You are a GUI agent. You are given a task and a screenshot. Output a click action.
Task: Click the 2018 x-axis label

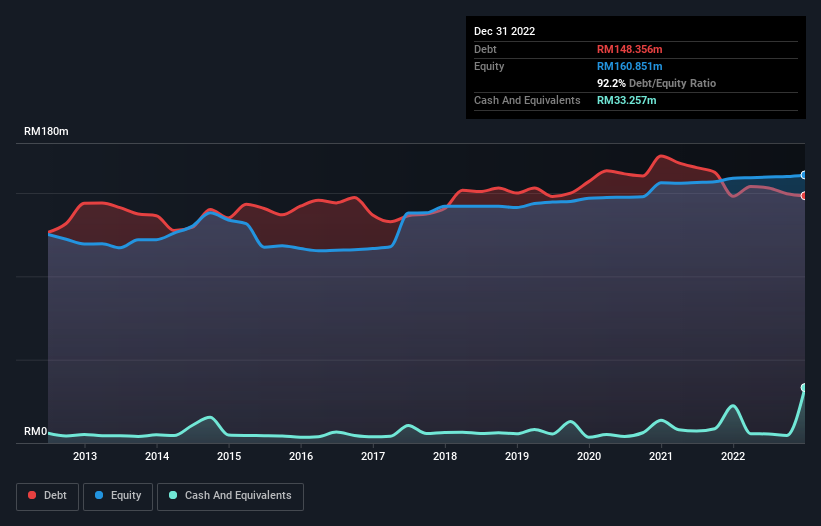(445, 456)
